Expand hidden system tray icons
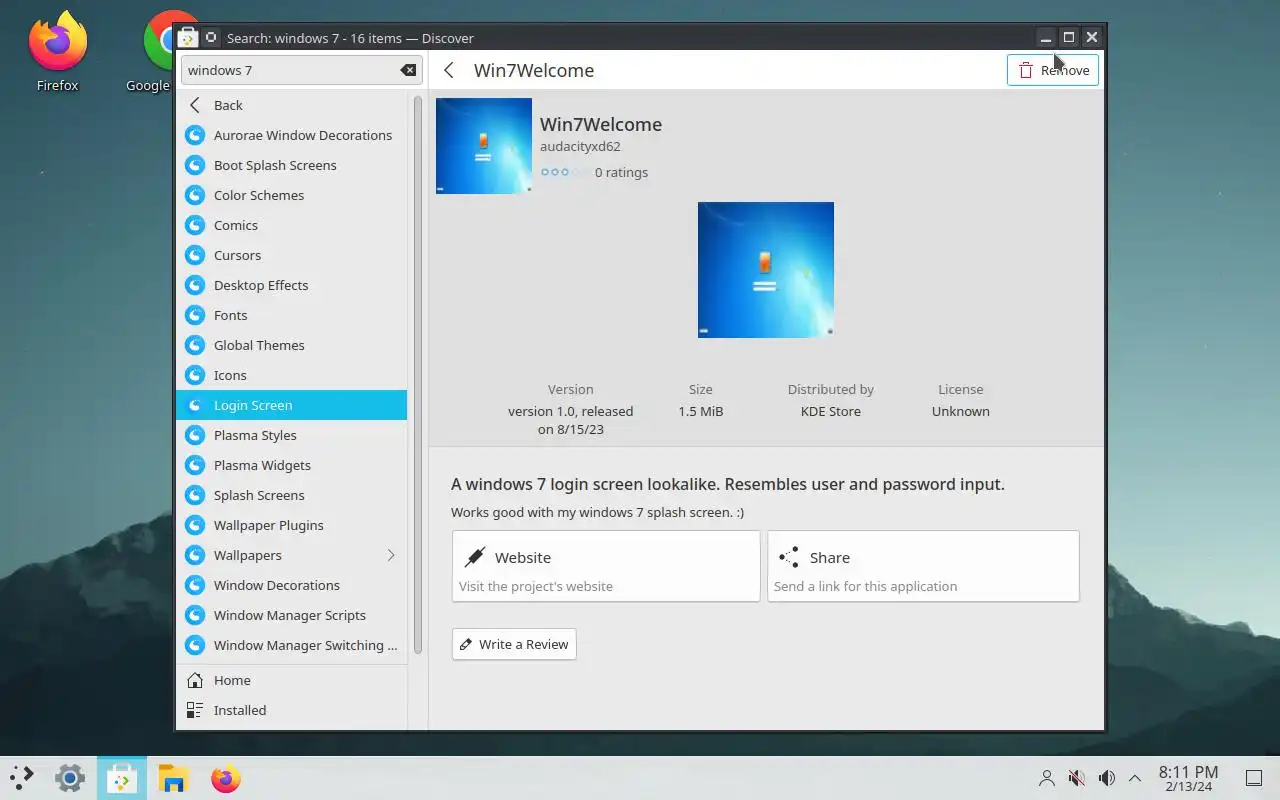The width and height of the screenshot is (1280, 800). click(x=1135, y=778)
